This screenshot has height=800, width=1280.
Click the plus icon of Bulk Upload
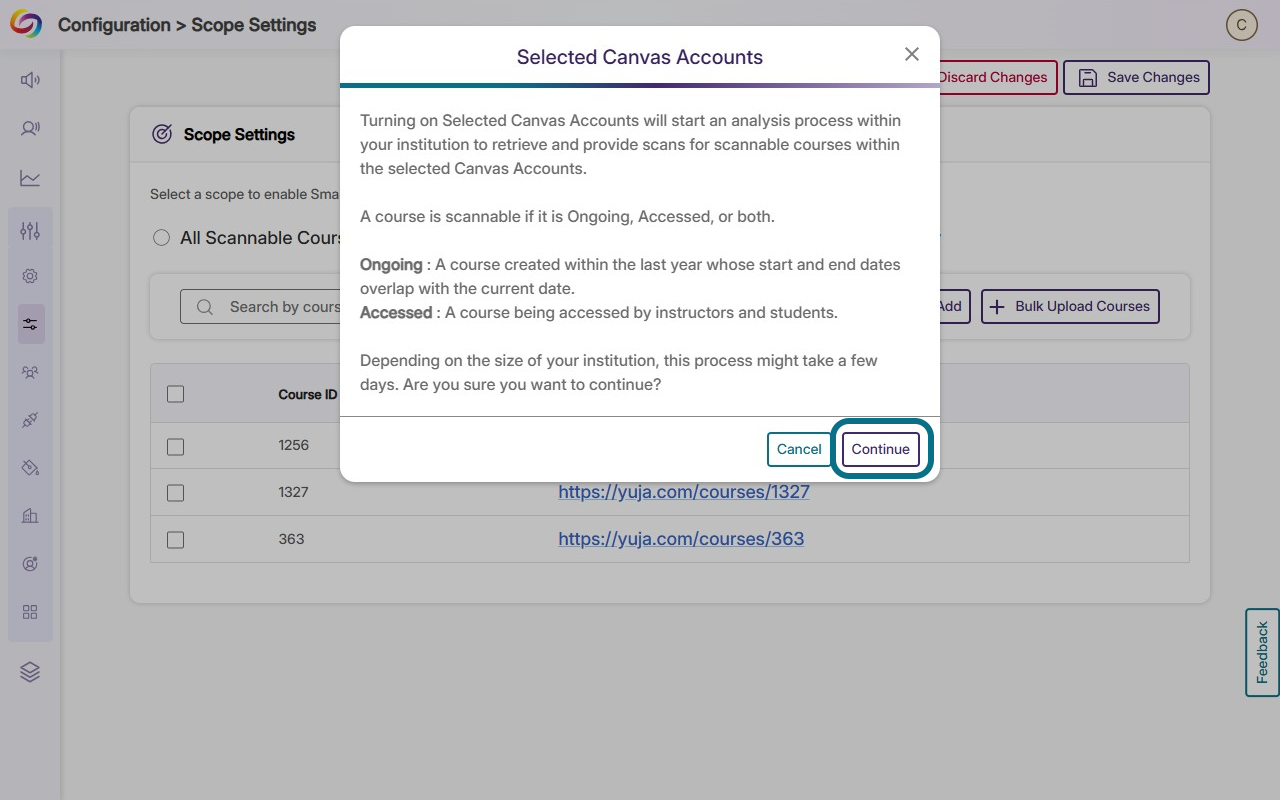click(997, 306)
